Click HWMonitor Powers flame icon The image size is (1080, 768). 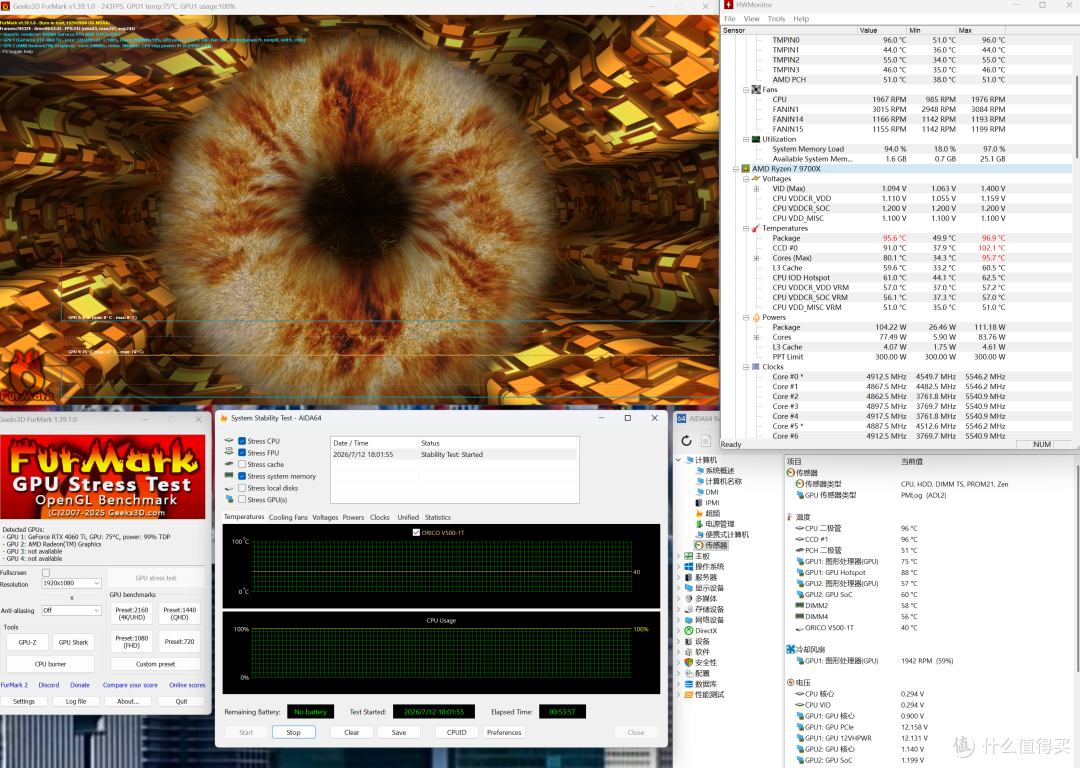(x=756, y=318)
